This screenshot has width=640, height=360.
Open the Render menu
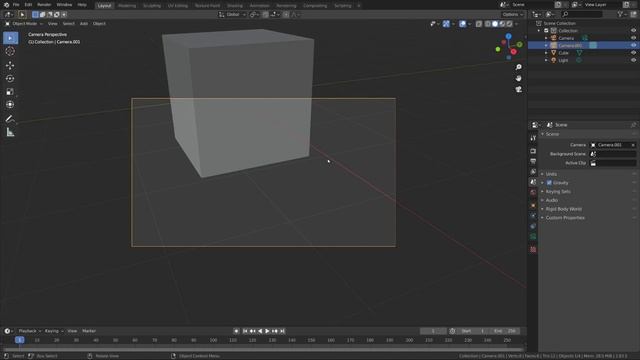pyautogui.click(x=44, y=5)
